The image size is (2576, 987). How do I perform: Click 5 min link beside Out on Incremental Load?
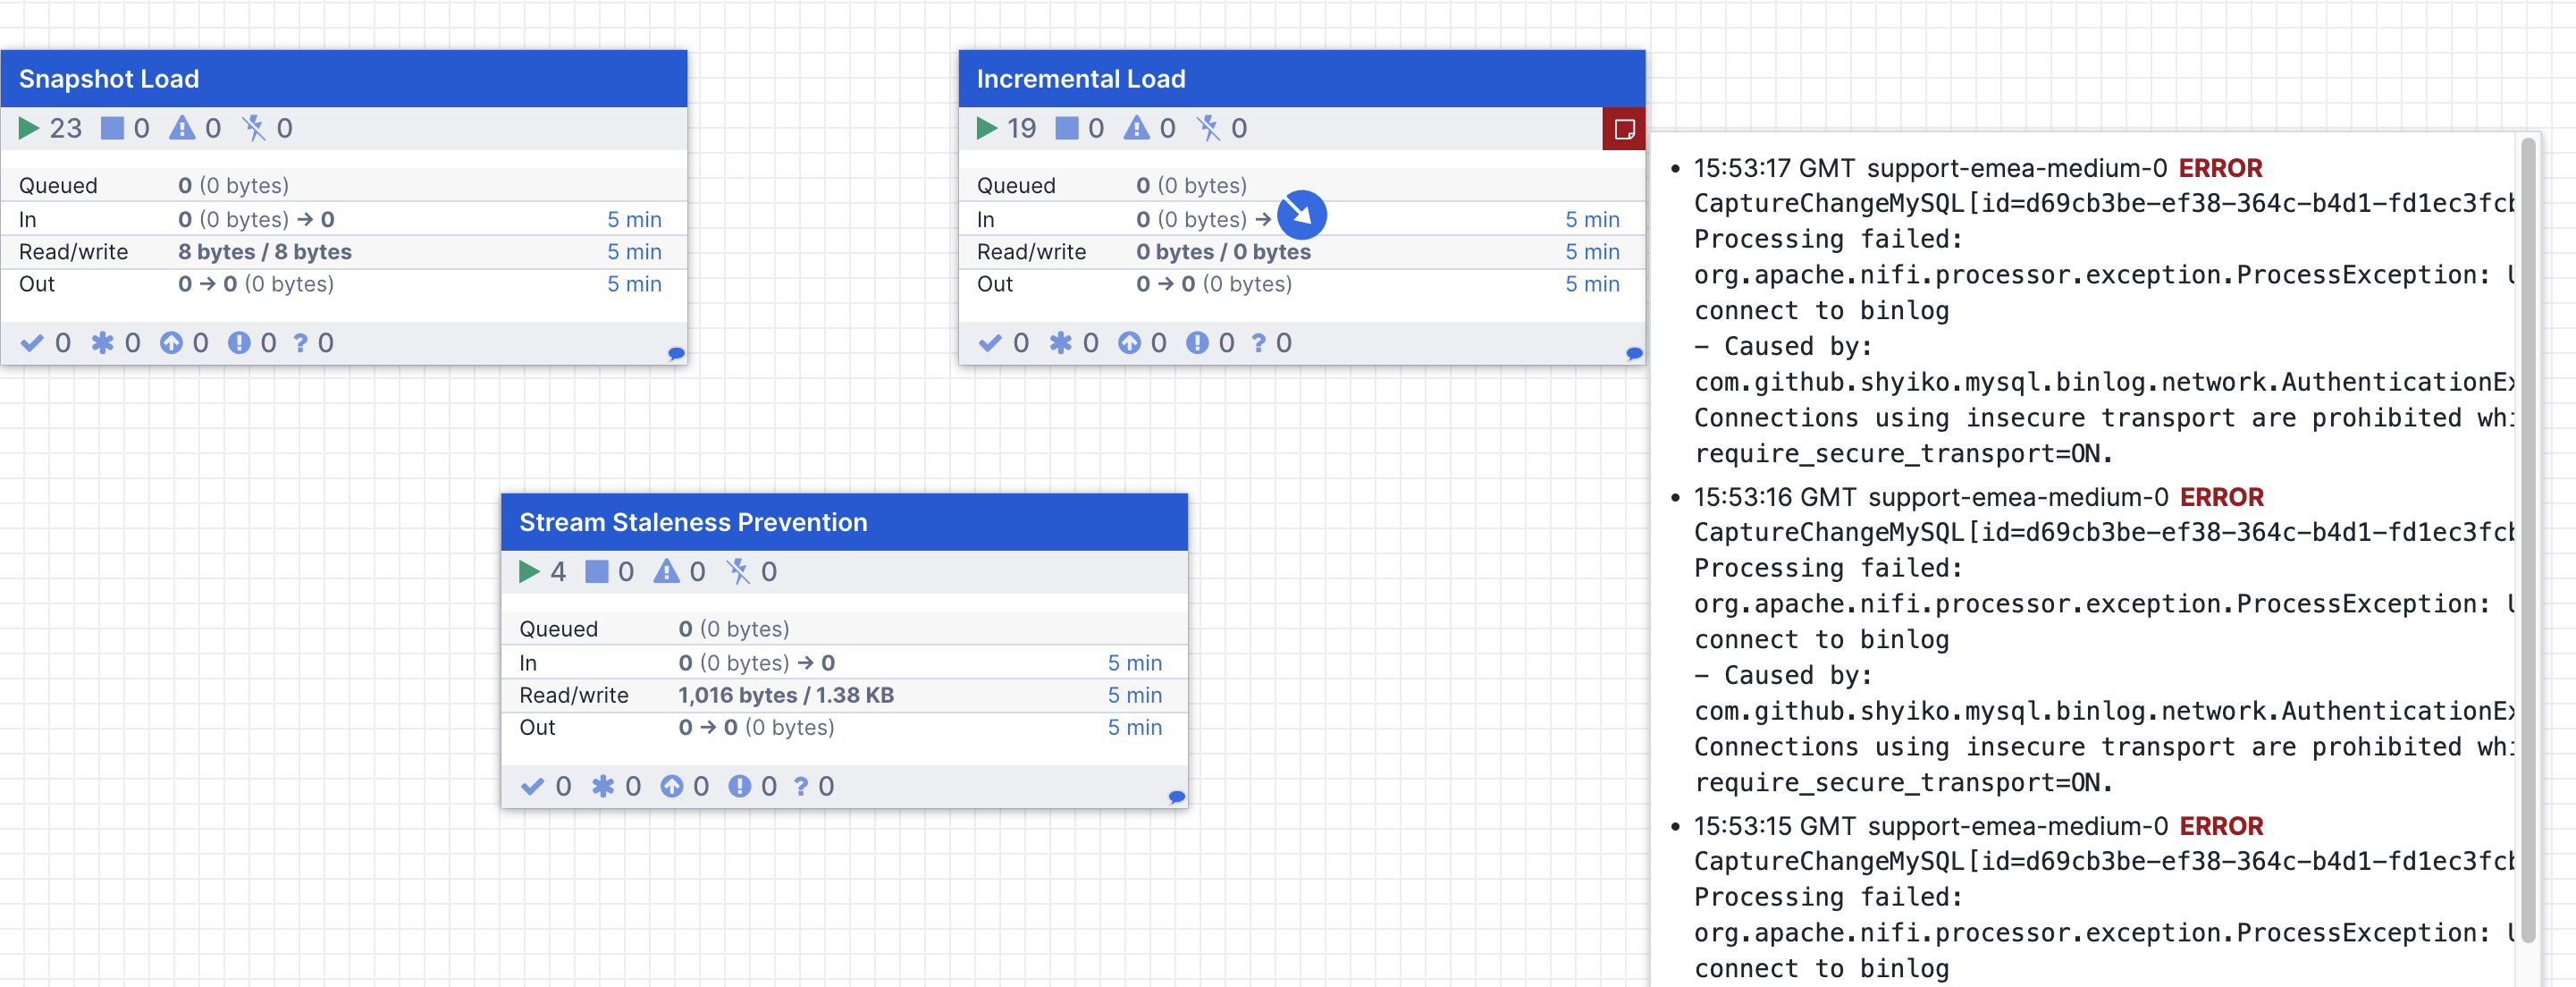point(1592,284)
